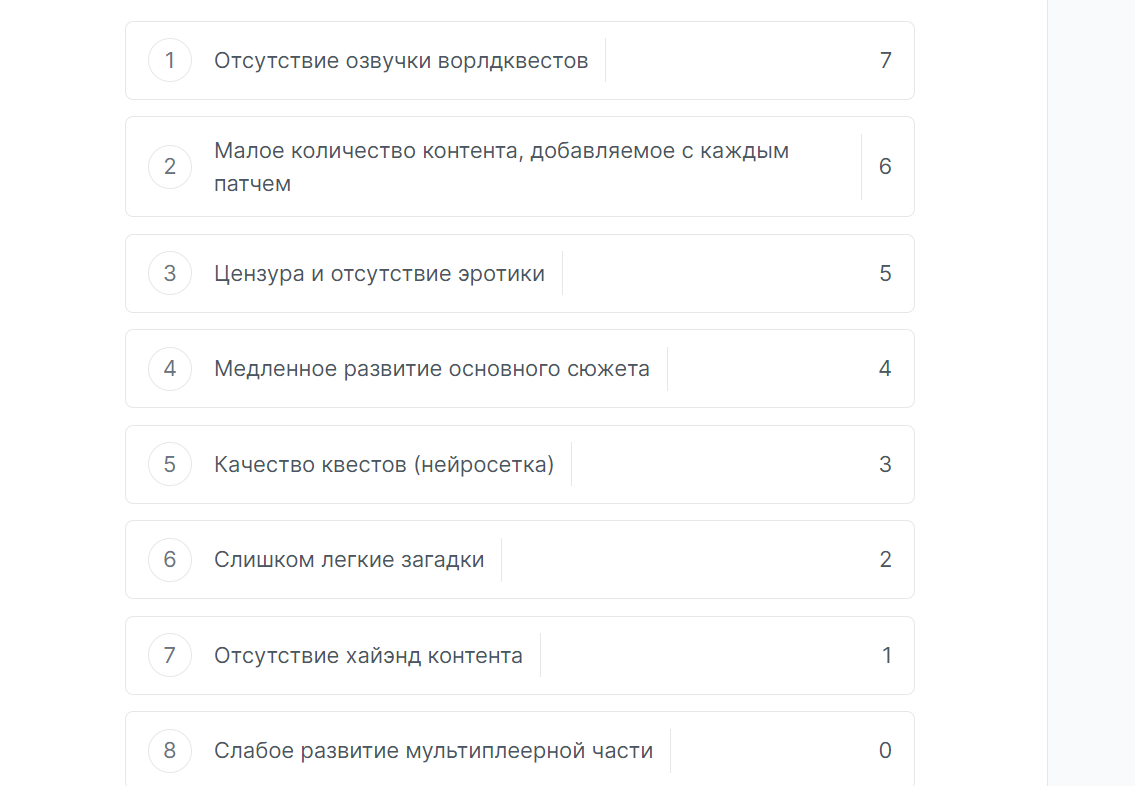Select 'Отсутствие озвучки ворлдквестов' option
The image size is (1135, 786).
point(401,60)
